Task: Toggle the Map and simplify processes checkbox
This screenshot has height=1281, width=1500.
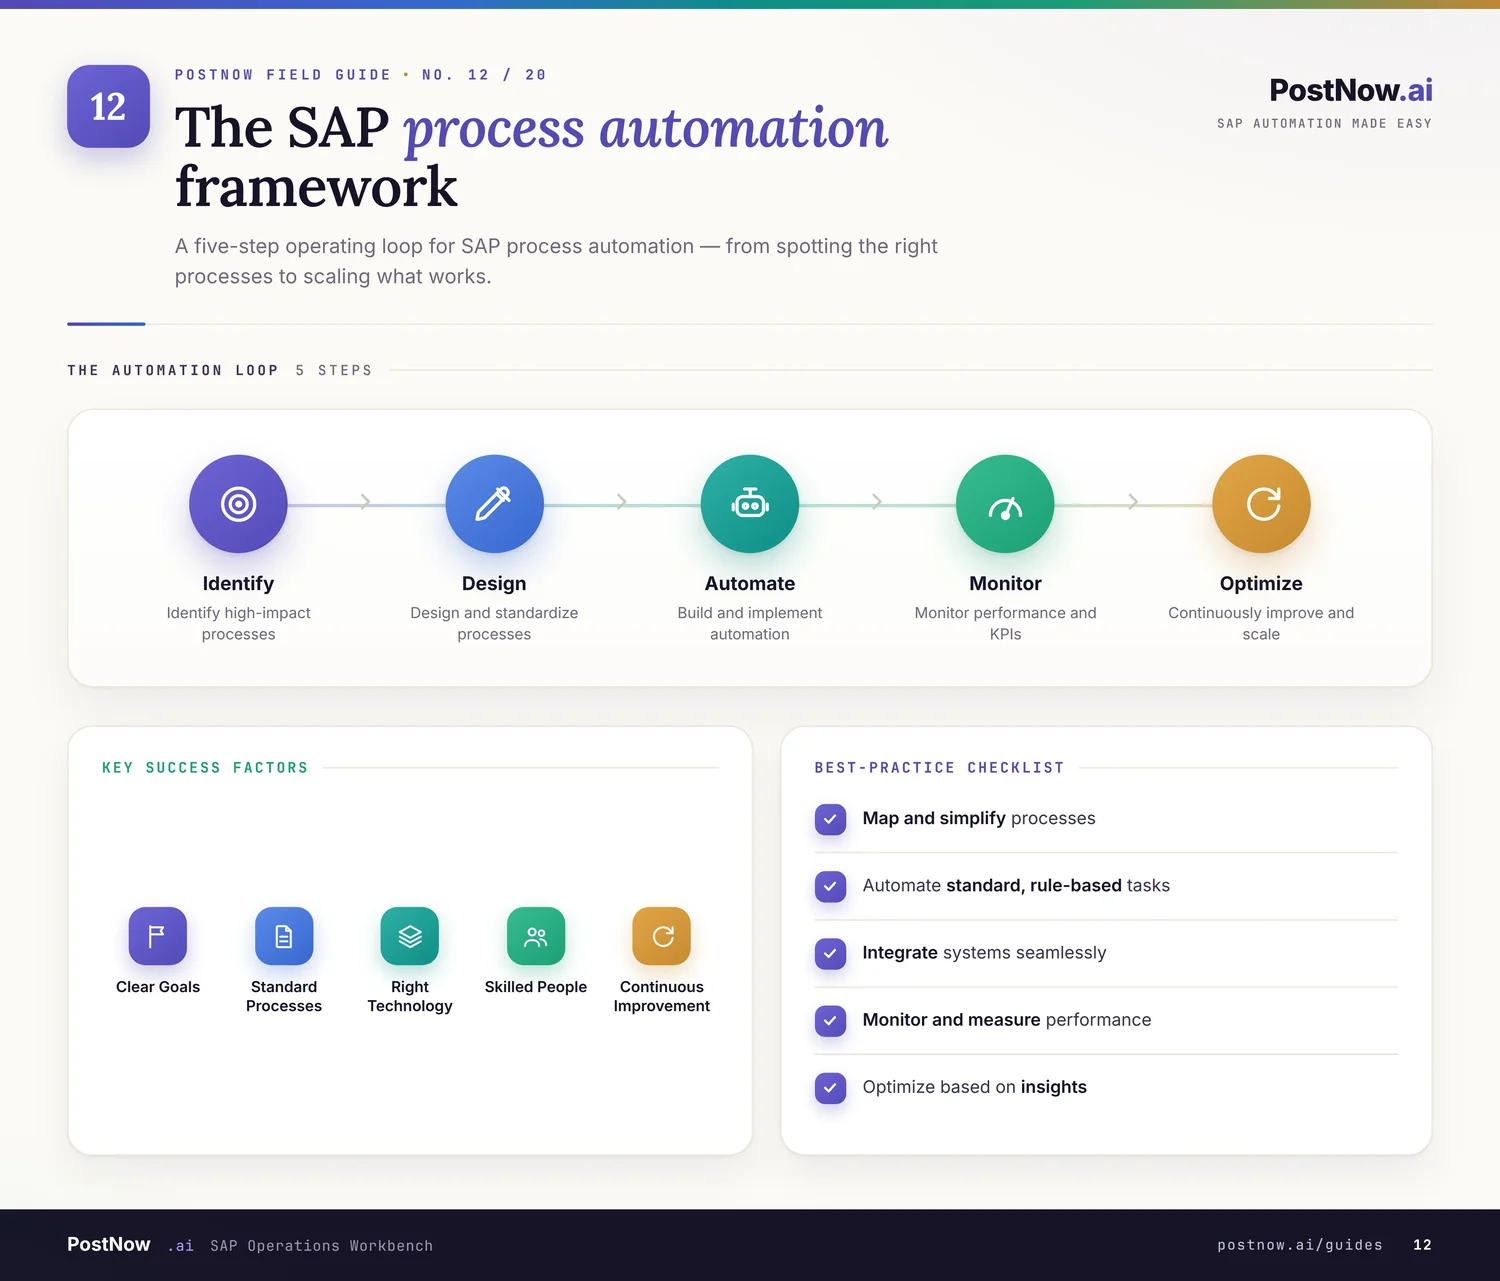Action: tap(830, 819)
